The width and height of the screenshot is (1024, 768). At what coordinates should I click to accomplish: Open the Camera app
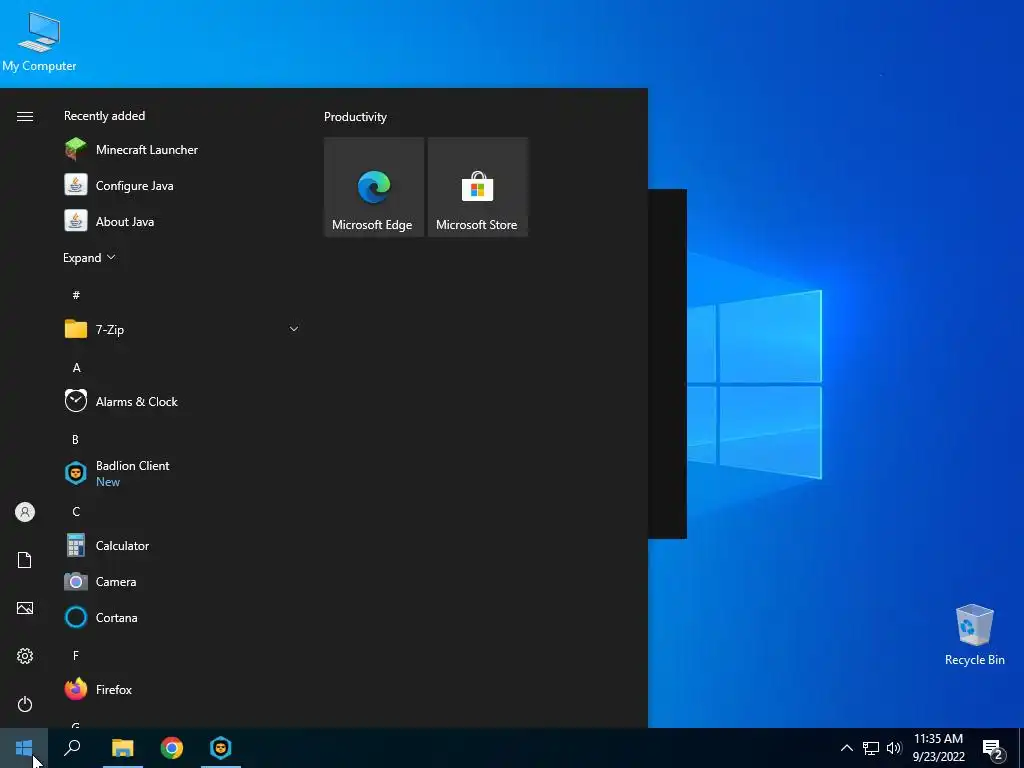pos(181,581)
